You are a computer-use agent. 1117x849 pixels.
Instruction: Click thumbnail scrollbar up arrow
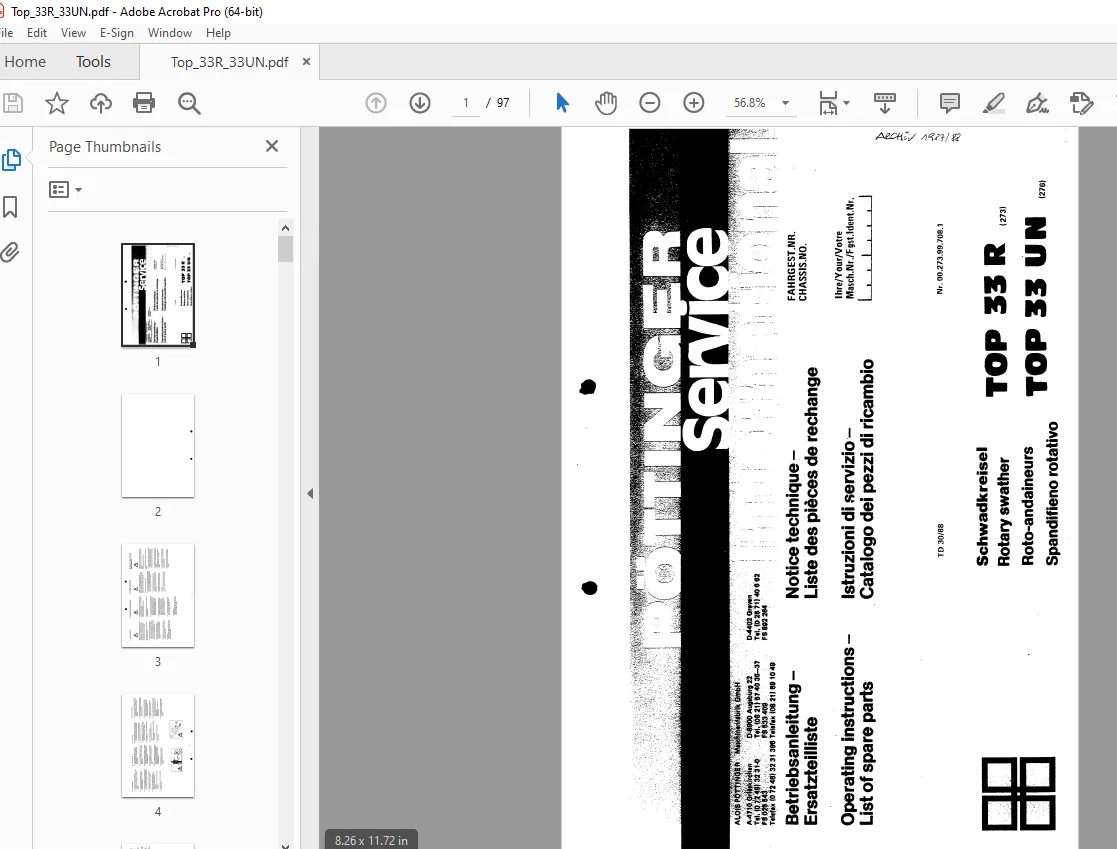[x=286, y=228]
